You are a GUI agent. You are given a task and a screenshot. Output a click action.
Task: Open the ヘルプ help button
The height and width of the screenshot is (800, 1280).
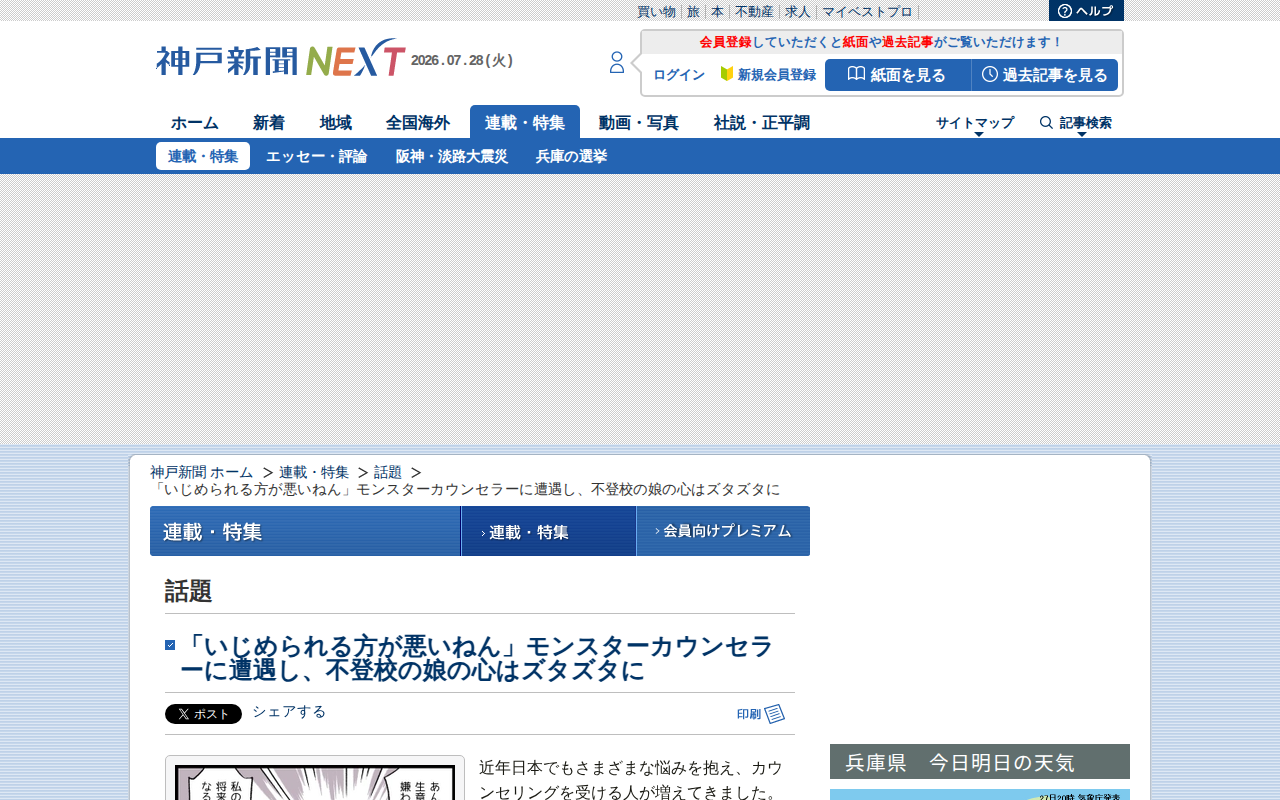(x=1086, y=11)
